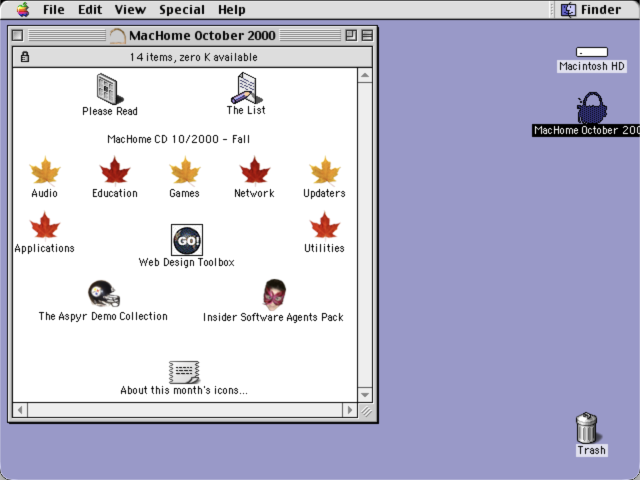This screenshot has height=480, width=640.
Task: Select the Applications leaf folder
Action: pos(45,226)
